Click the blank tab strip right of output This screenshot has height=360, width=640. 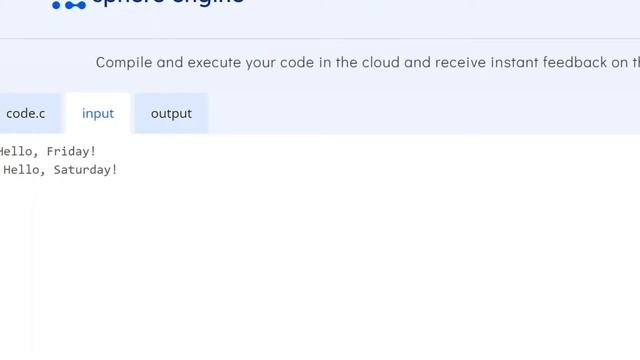point(424,113)
